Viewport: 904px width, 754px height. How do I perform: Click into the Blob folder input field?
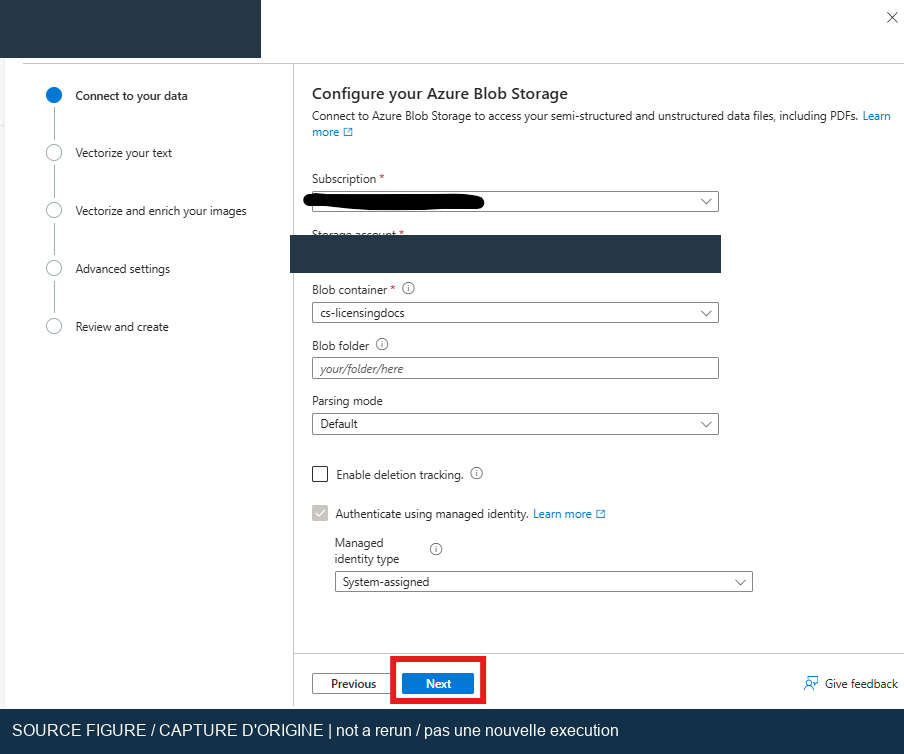(x=515, y=368)
